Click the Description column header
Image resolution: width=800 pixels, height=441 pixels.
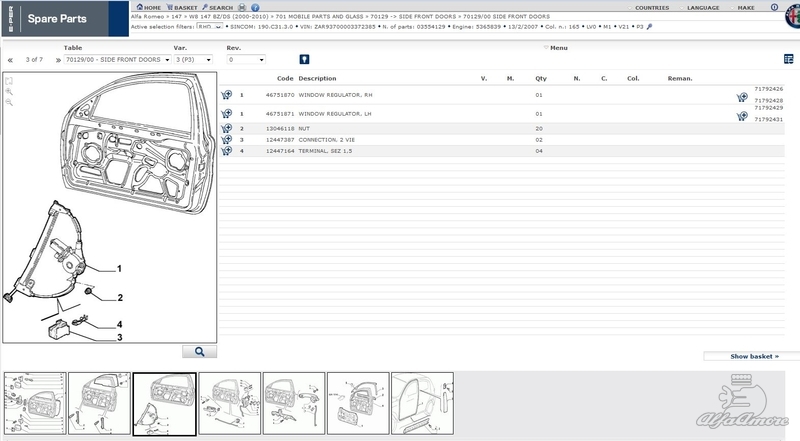coord(317,79)
